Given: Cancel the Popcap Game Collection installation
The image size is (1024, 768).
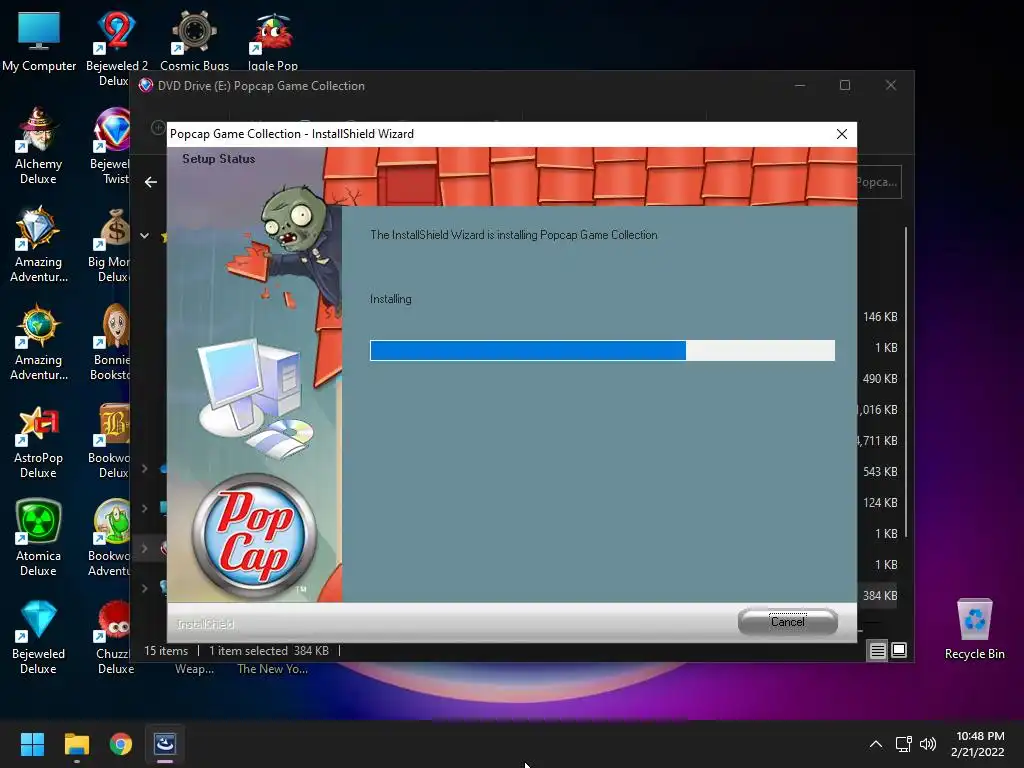Looking at the screenshot, I should [788, 622].
